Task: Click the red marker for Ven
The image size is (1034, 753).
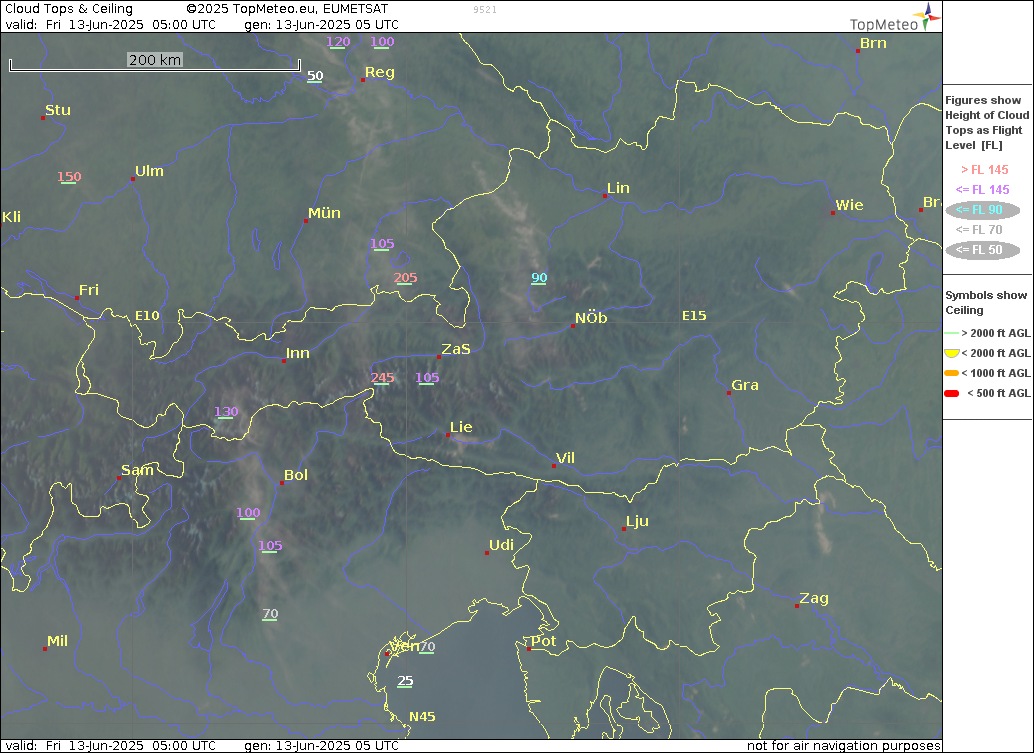Action: click(x=388, y=653)
